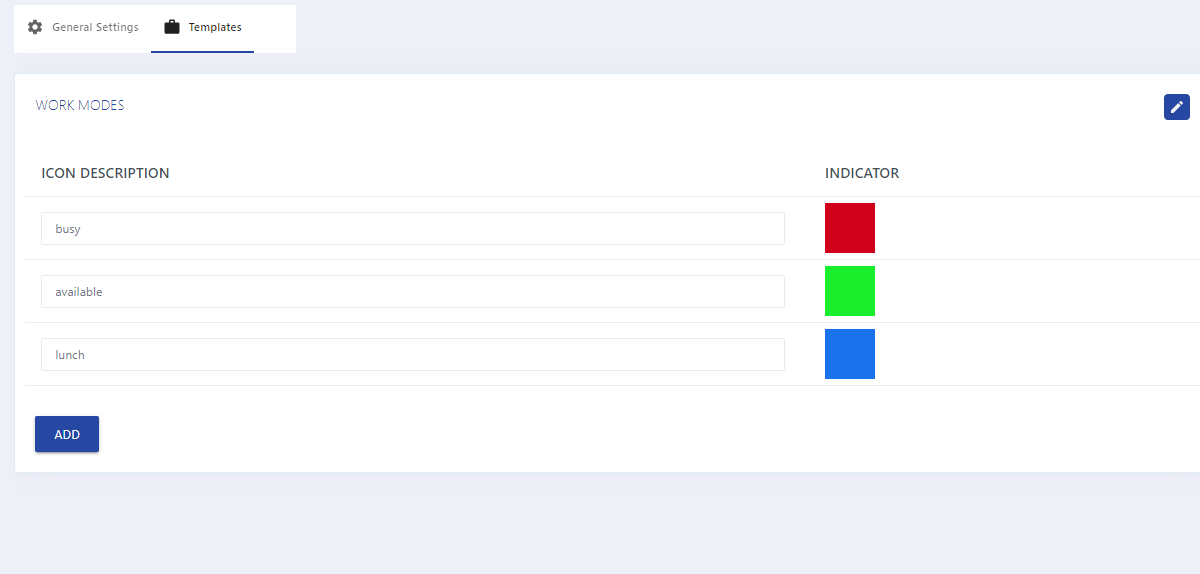Viewport: 1200px width, 574px height.
Task: Open the green available indicator swatch
Action: (850, 291)
